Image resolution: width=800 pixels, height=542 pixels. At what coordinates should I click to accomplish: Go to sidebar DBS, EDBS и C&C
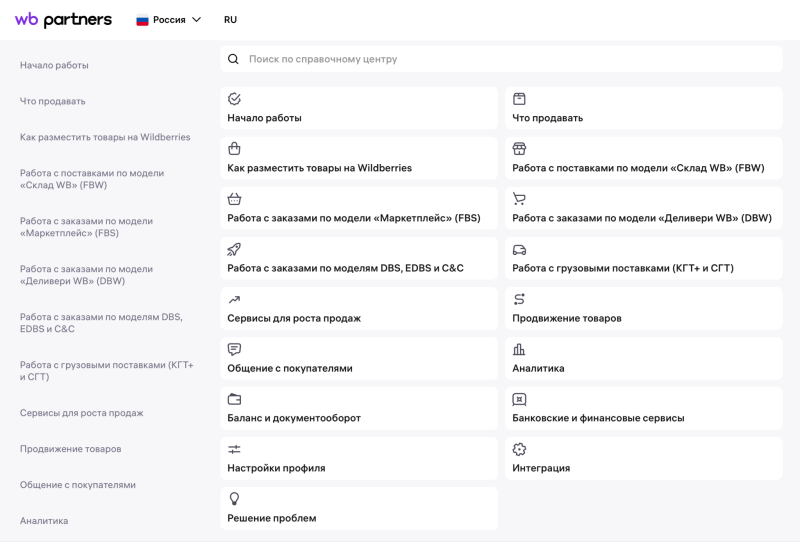pyautogui.click(x=101, y=323)
